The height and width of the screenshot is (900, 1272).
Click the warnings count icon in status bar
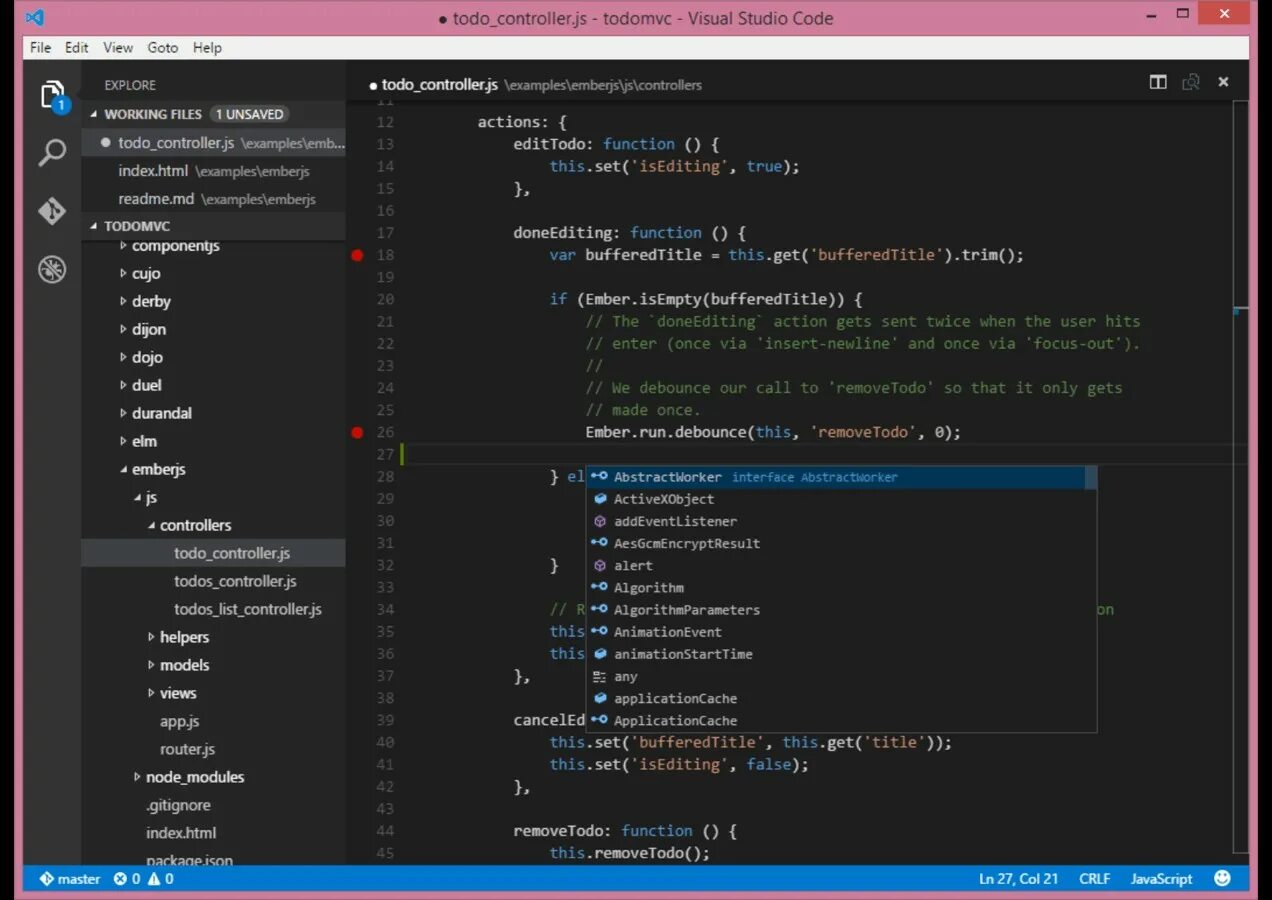point(161,879)
